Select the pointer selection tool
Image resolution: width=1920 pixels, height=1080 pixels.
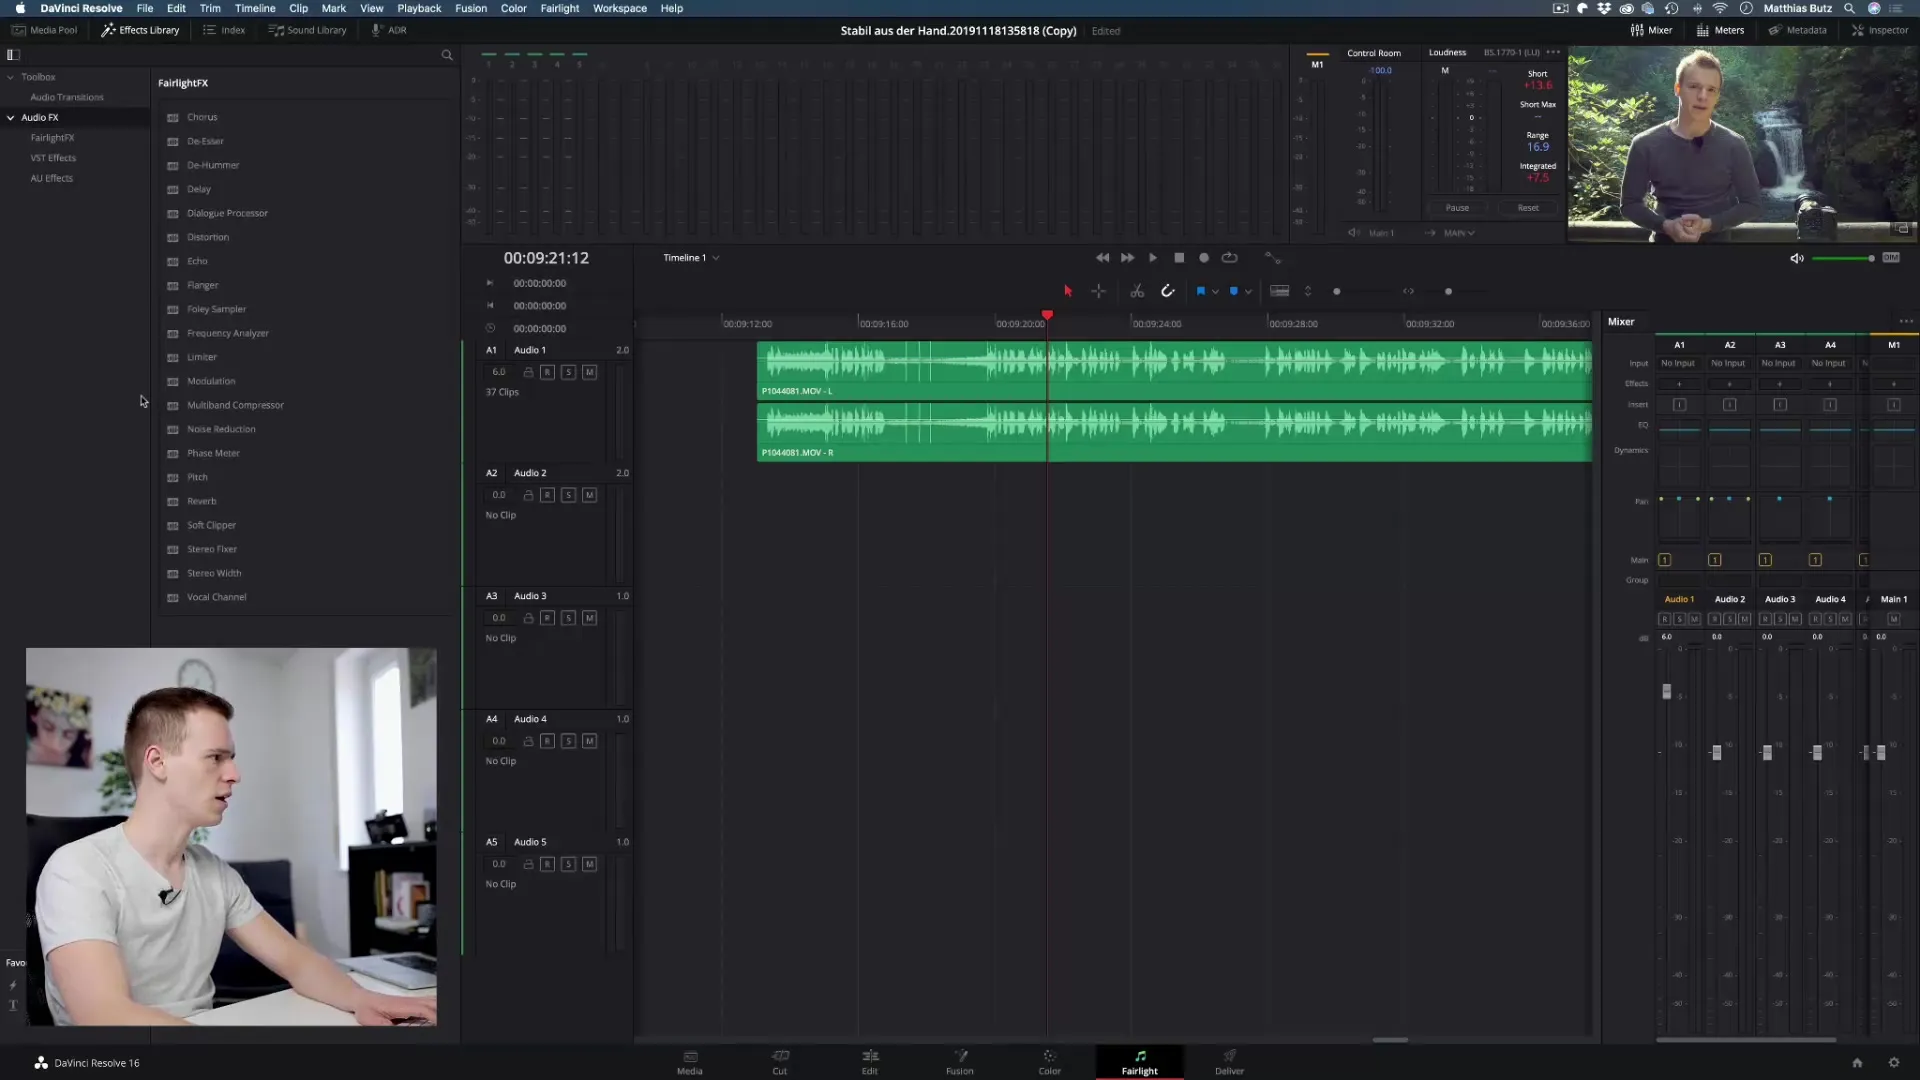pos(1068,291)
